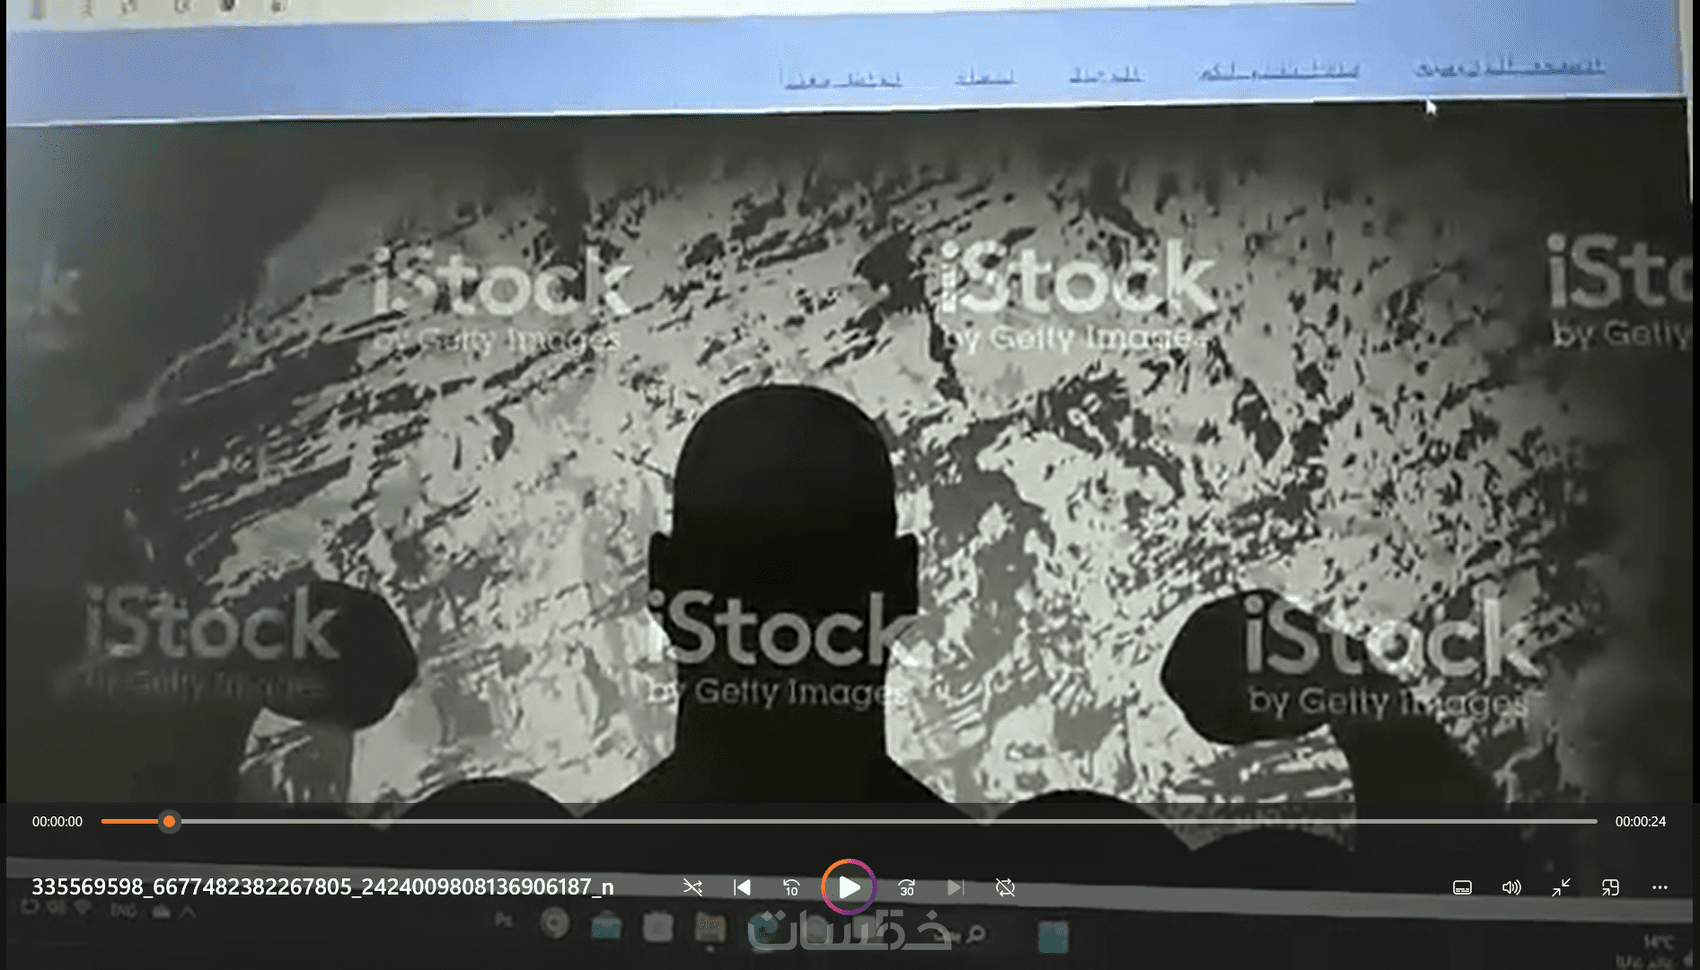Image resolution: width=1700 pixels, height=970 pixels.
Task: Go to the previous track
Action: (742, 887)
